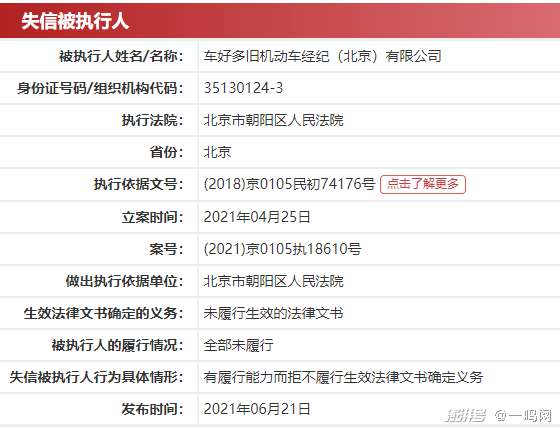Click the 执行法院 label

[x=152, y=120]
